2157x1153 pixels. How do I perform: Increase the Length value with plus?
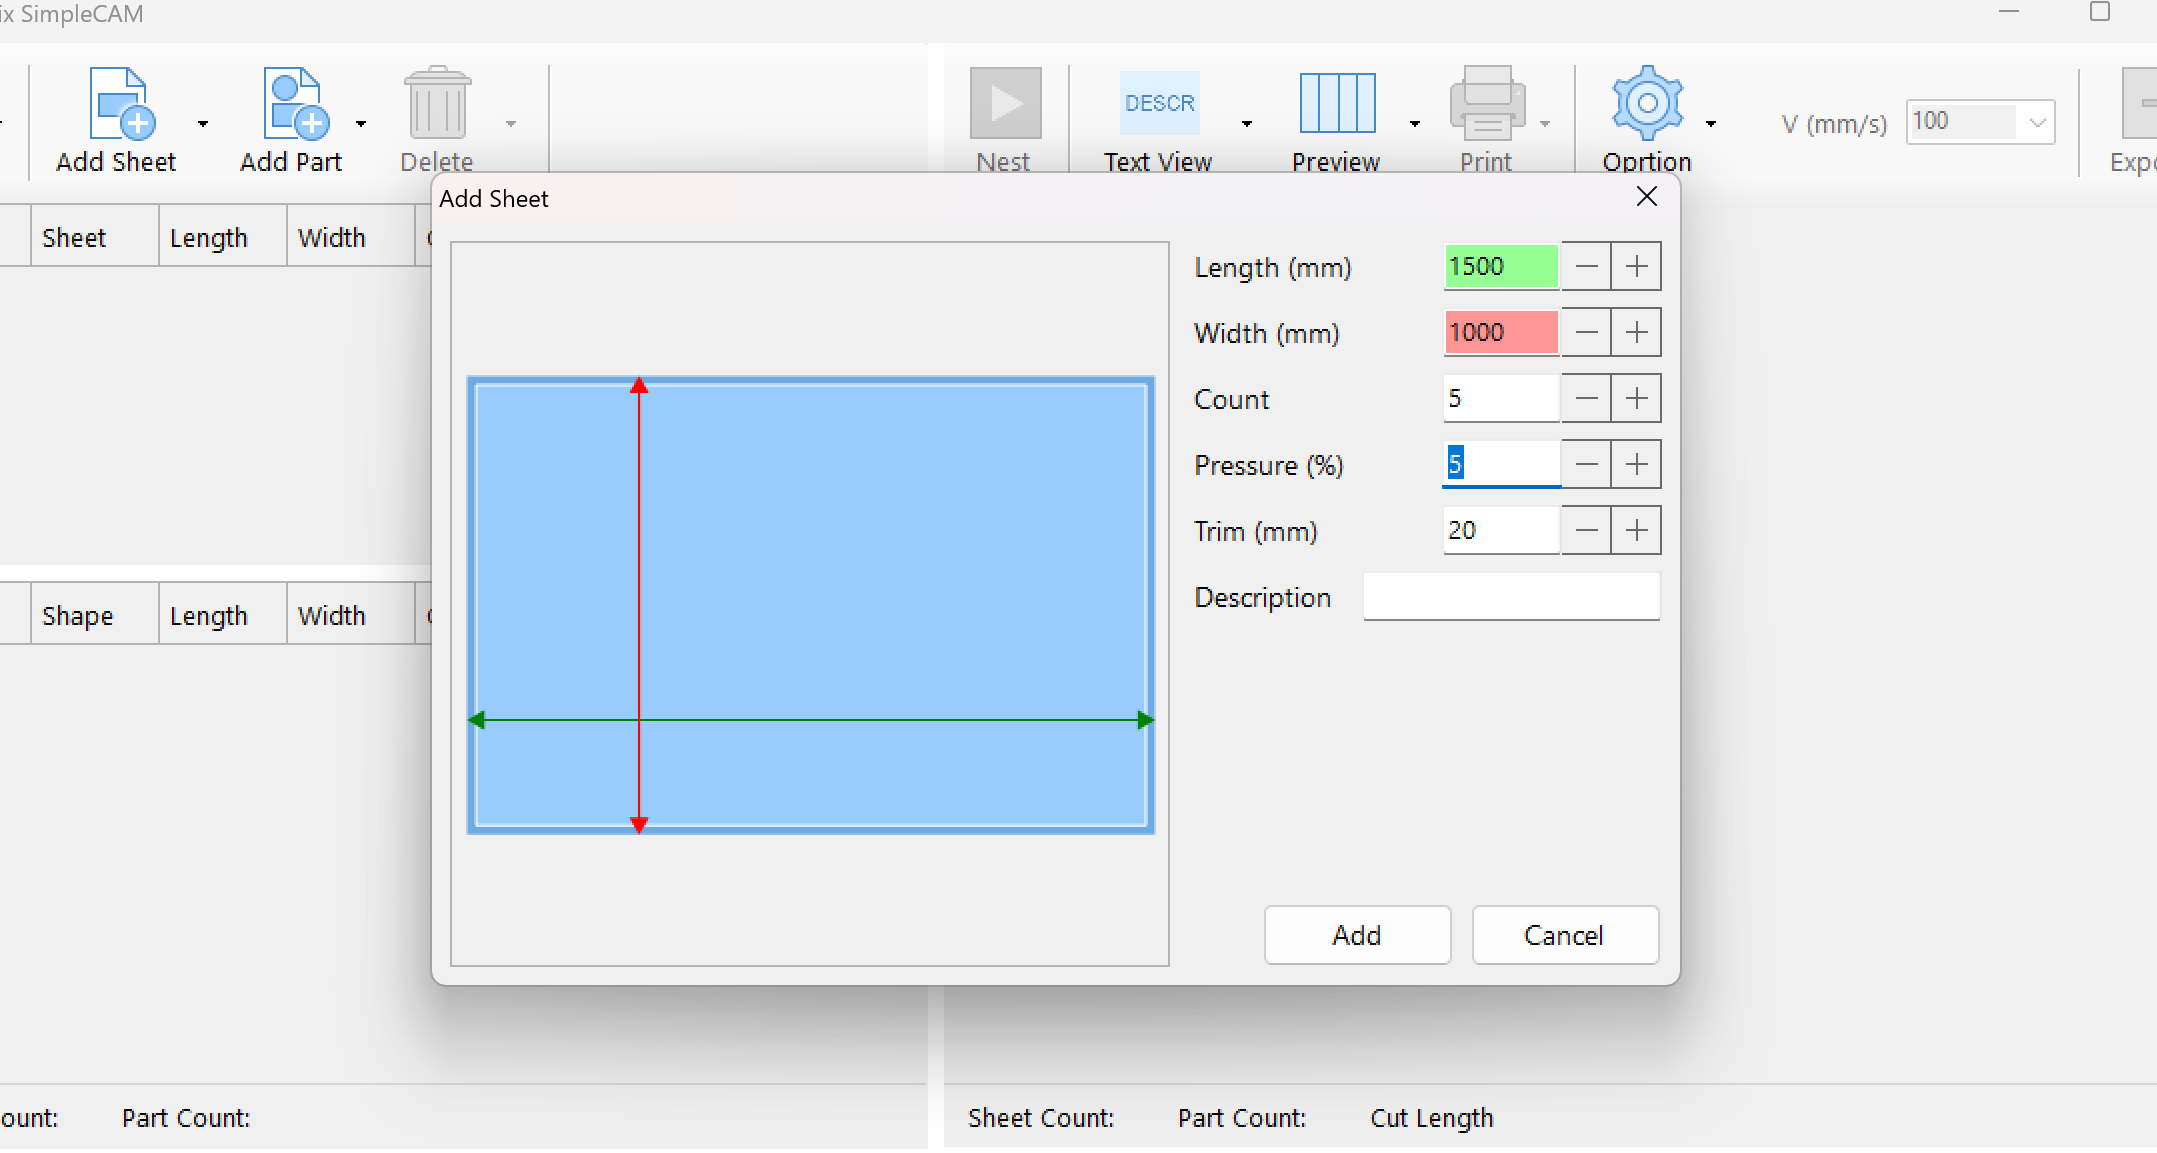(x=1636, y=267)
